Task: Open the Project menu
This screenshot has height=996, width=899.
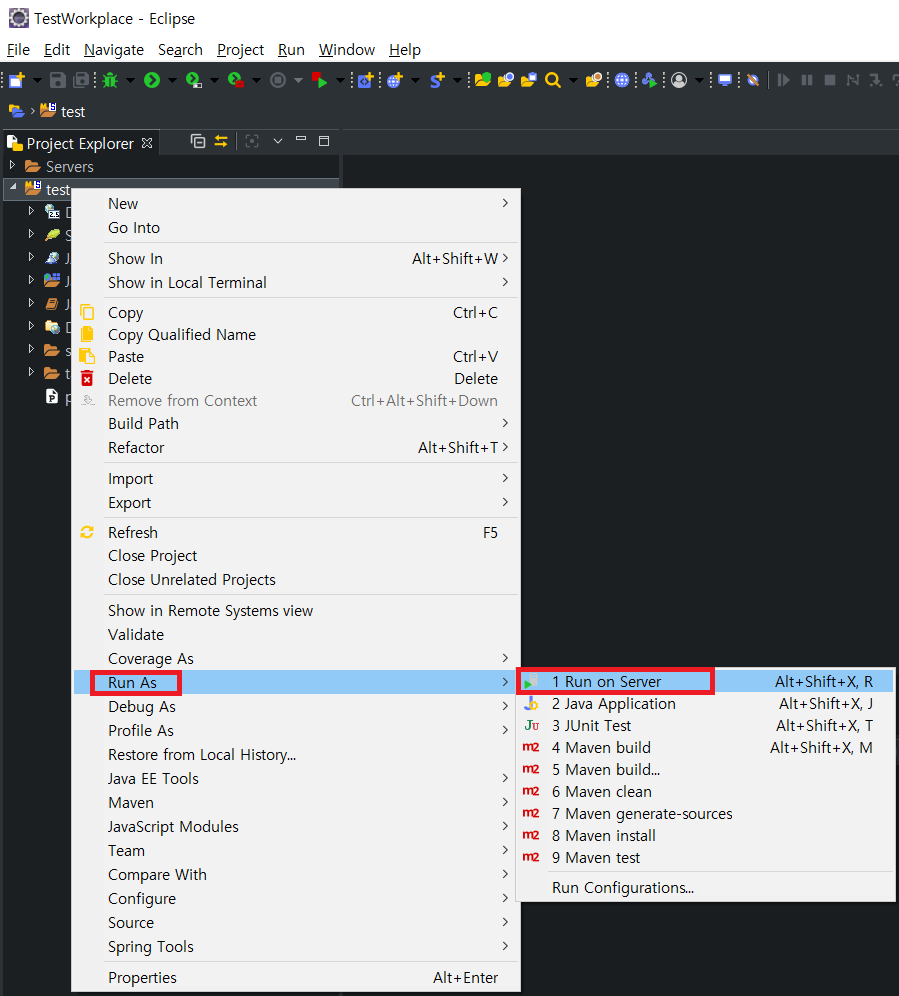Action: pos(240,50)
